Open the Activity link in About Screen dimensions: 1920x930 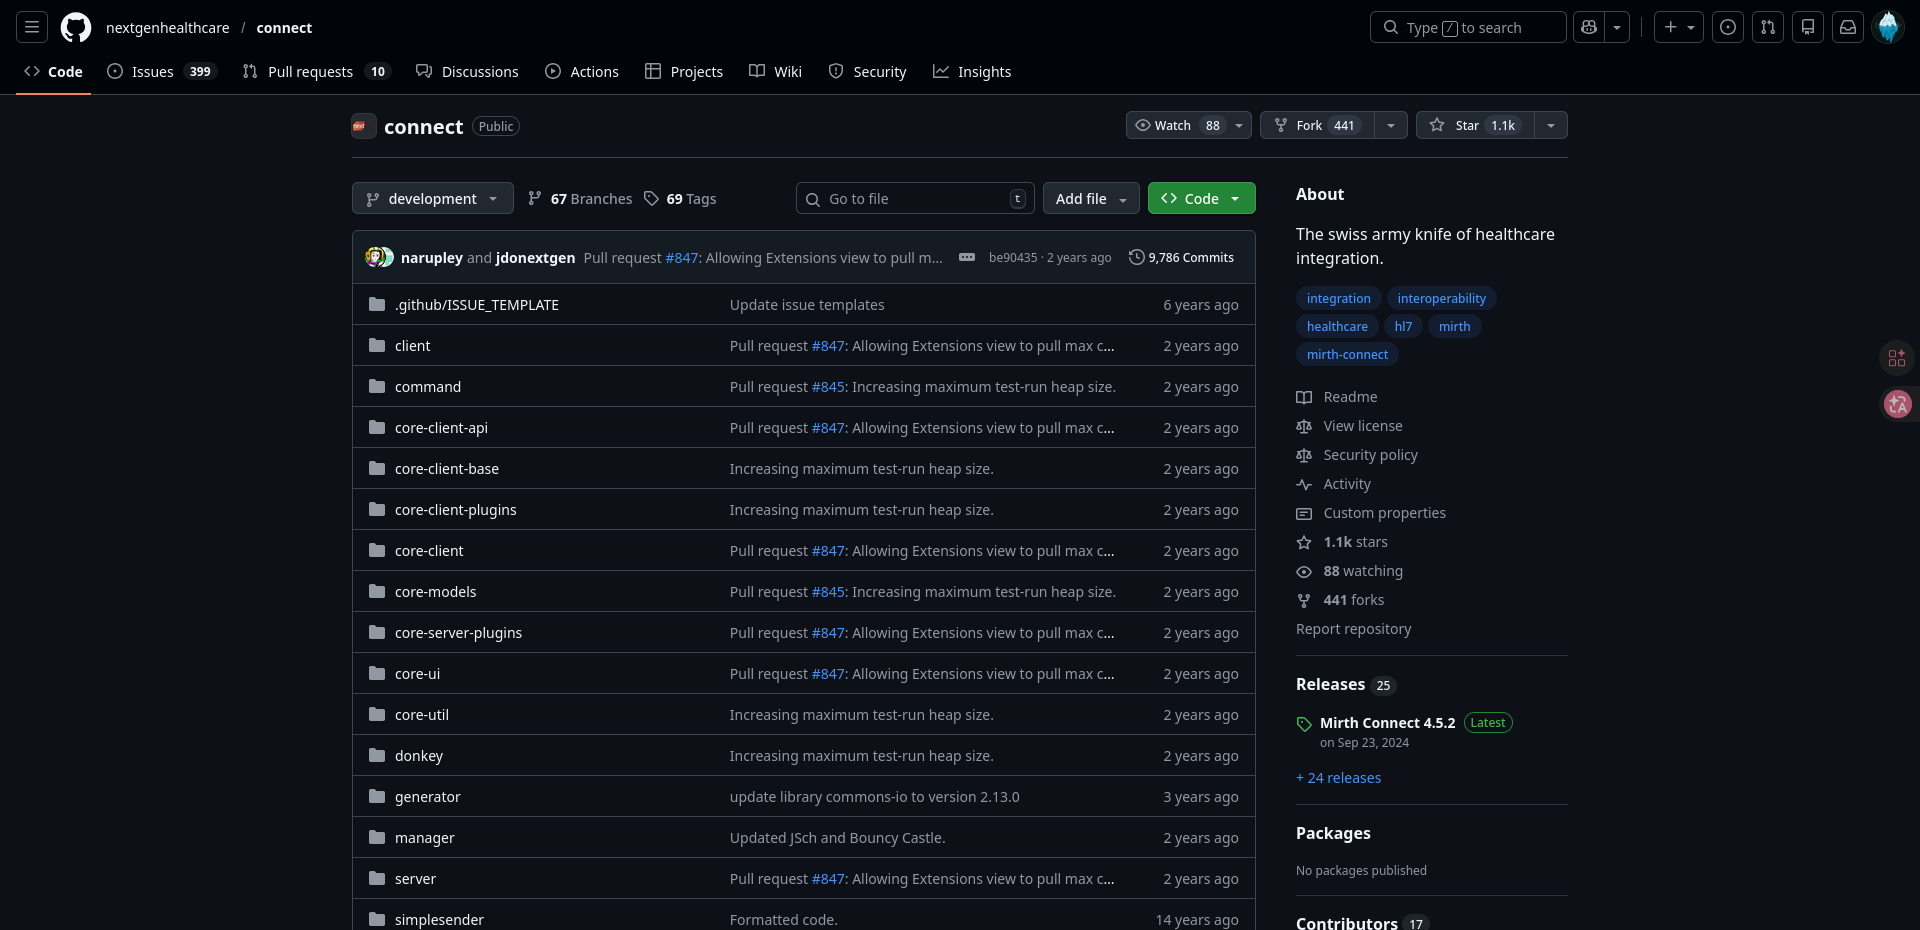pos(1334,484)
